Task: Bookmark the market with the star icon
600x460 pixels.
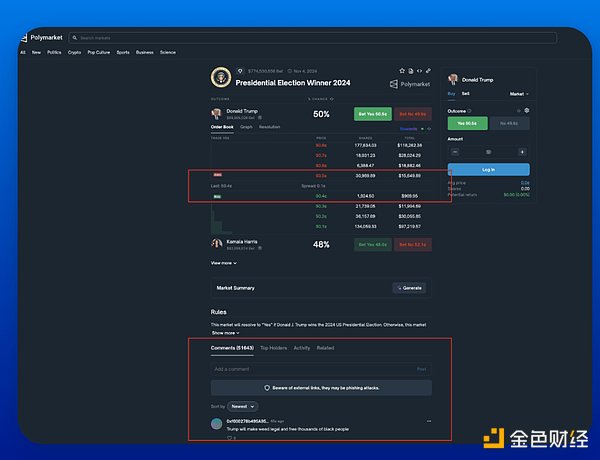Action: pyautogui.click(x=401, y=71)
